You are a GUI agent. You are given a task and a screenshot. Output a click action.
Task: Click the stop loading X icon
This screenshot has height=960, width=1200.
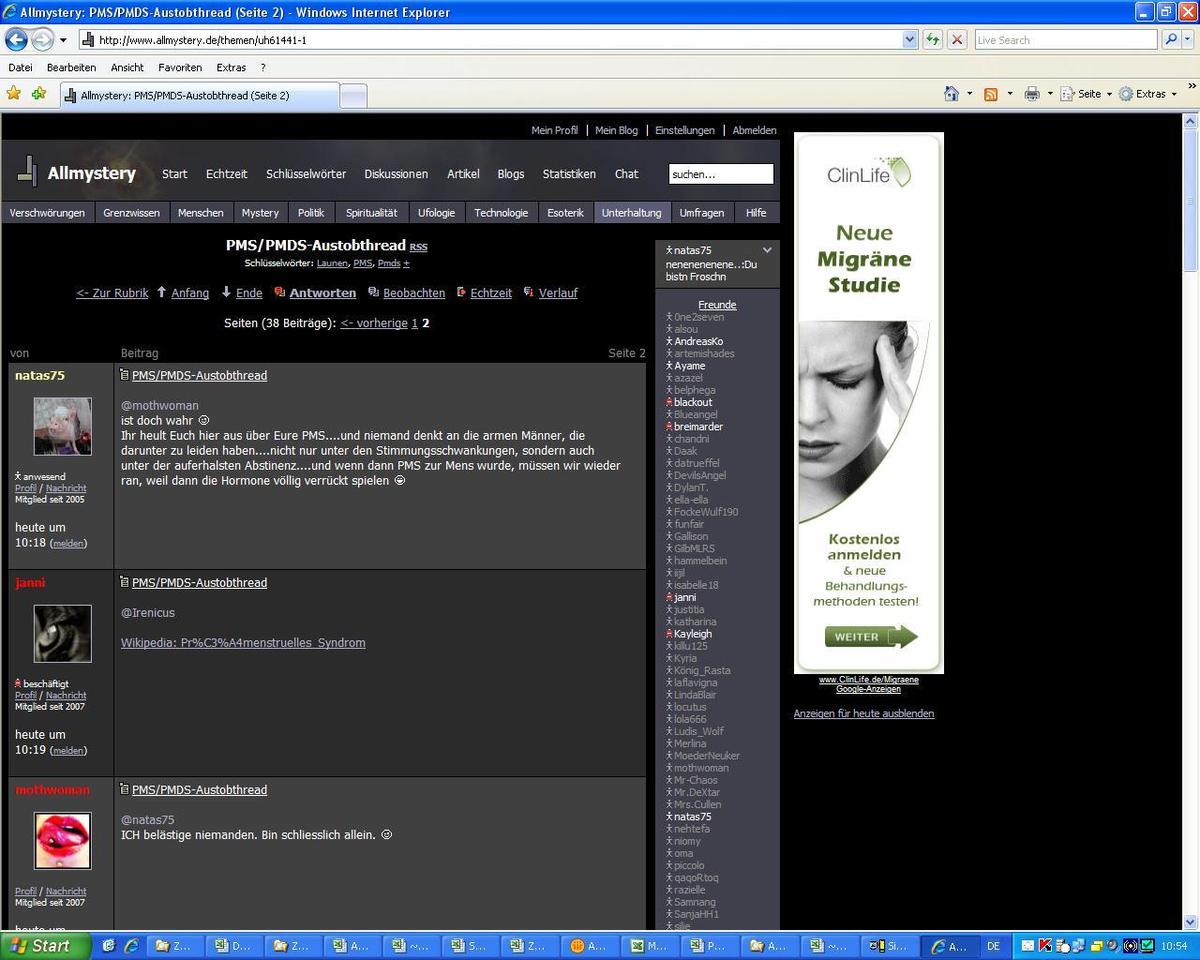[x=957, y=40]
